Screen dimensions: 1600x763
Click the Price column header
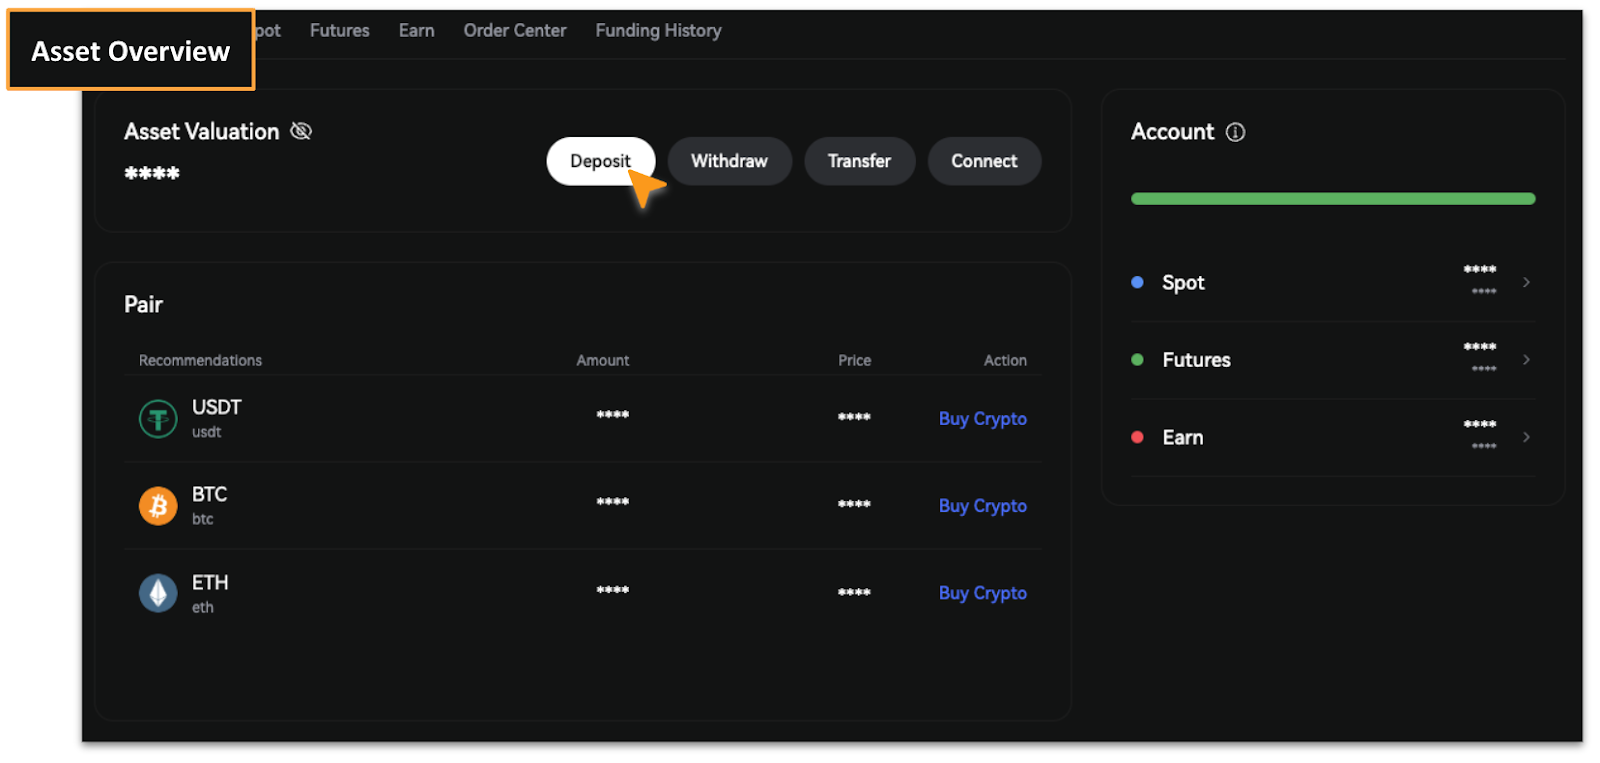pyautogui.click(x=854, y=360)
